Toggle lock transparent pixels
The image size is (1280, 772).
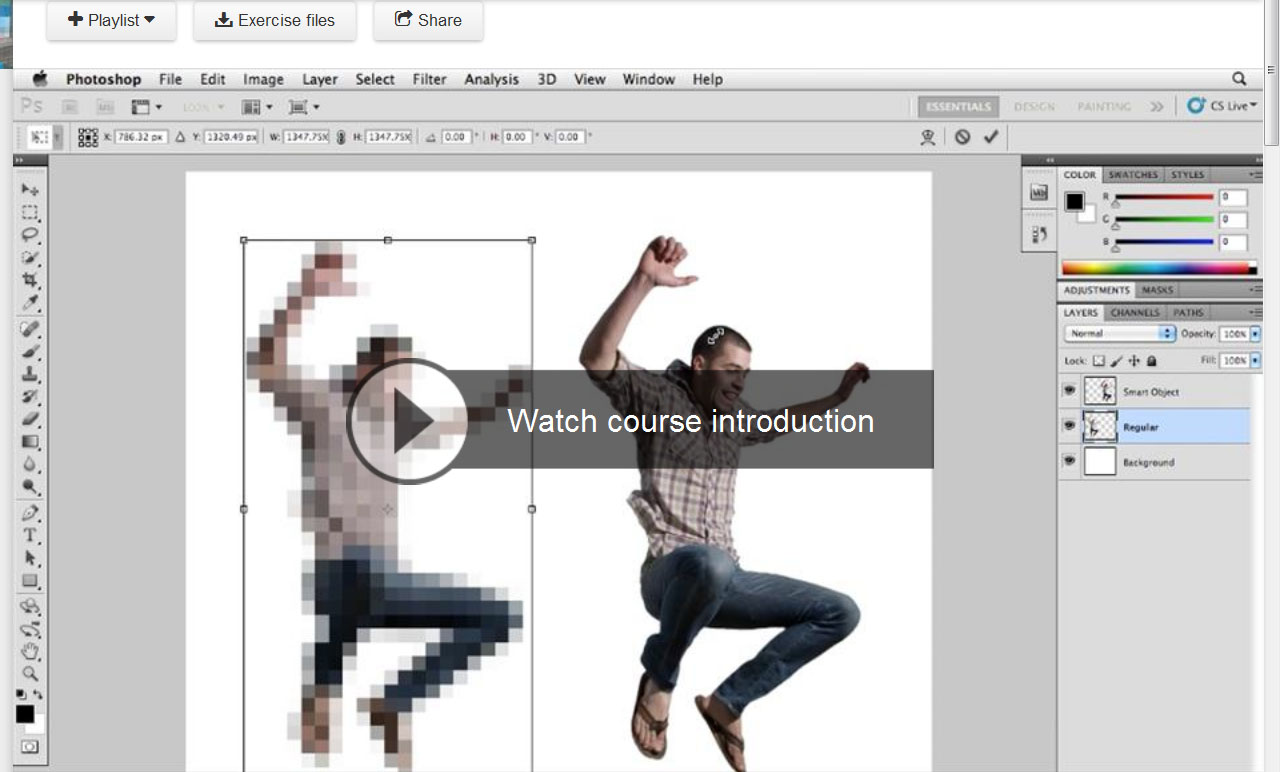pyautogui.click(x=1098, y=360)
